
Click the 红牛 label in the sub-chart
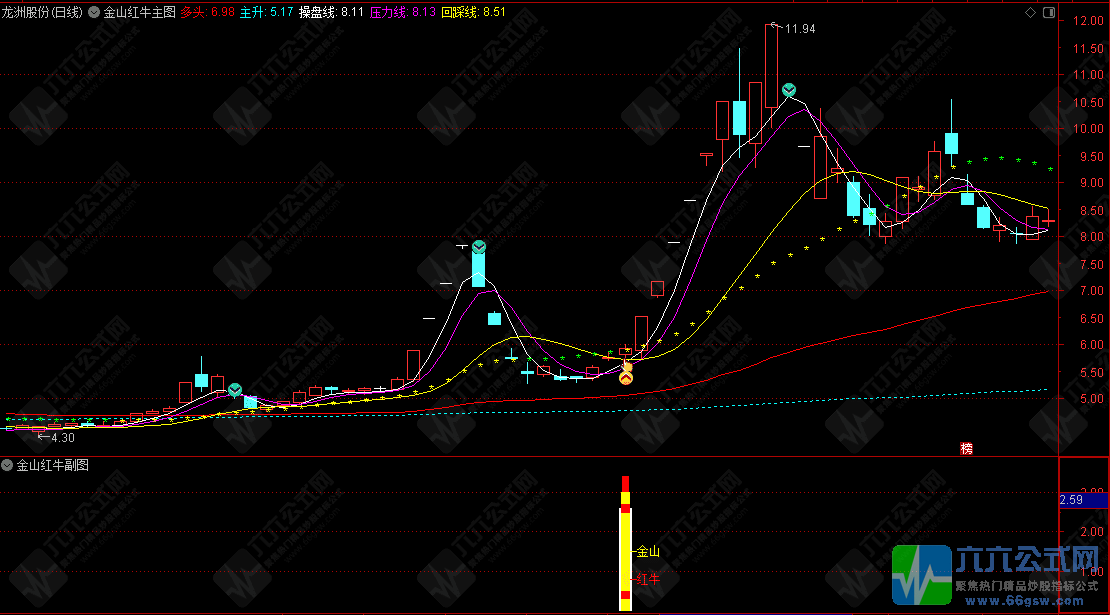[648, 579]
